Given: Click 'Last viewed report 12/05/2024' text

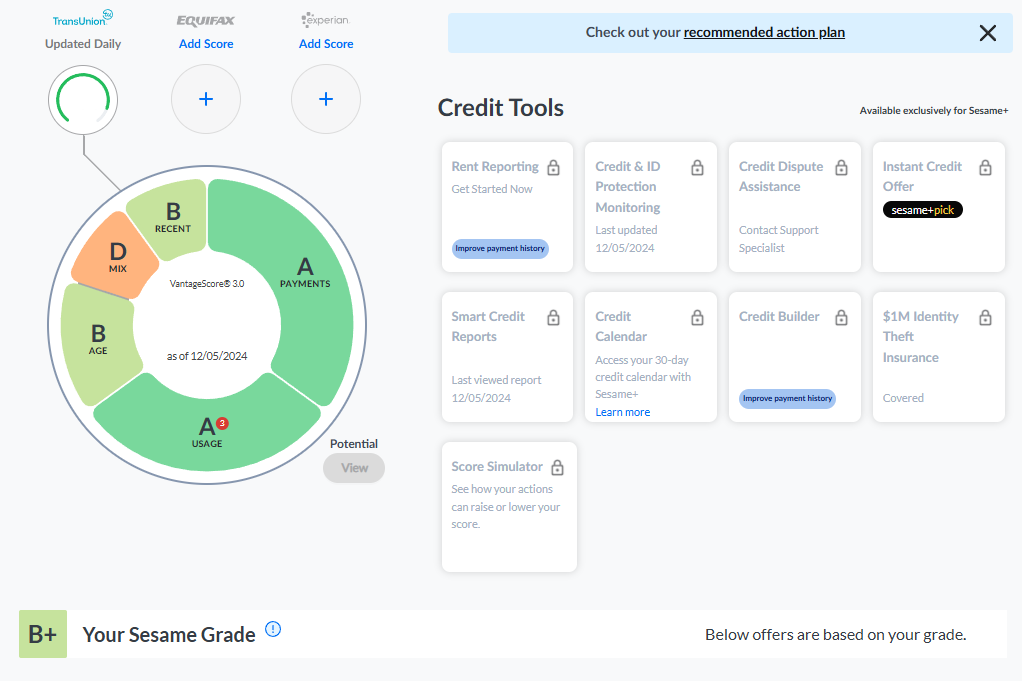Looking at the screenshot, I should [496, 389].
